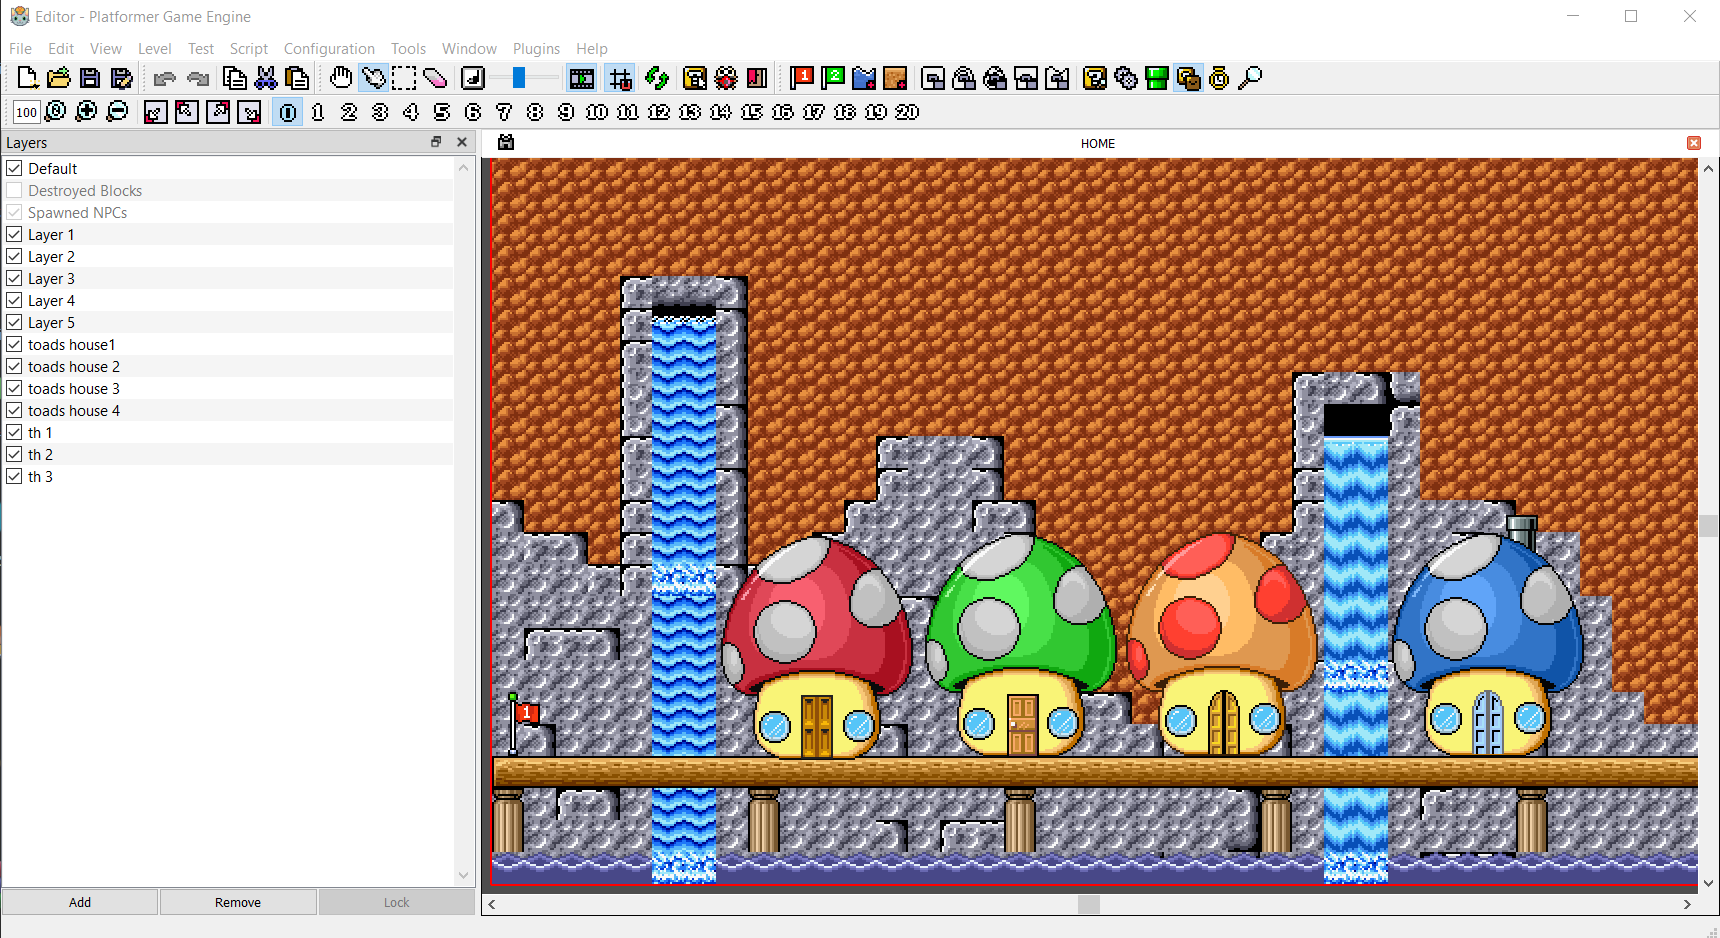Select the toads house 2 layer name
The width and height of the screenshot is (1720, 938).
74,366
